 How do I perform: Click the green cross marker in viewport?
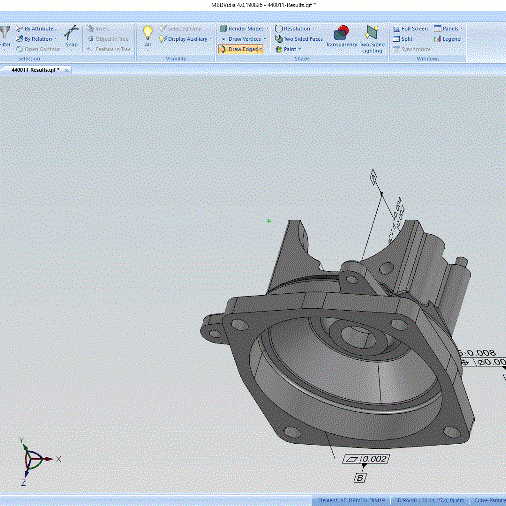[269, 221]
